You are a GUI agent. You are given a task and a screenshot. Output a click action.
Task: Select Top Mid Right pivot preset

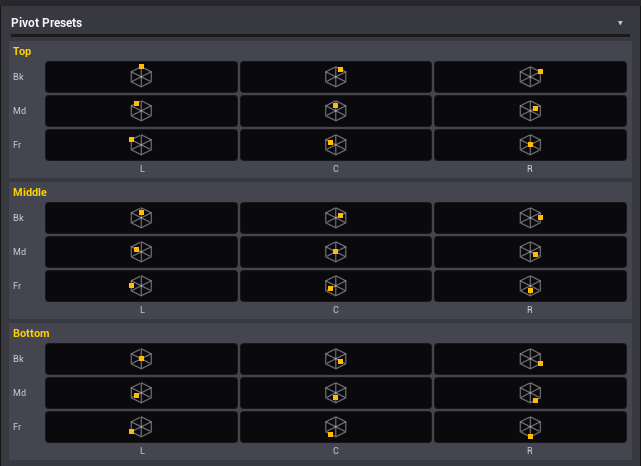pyautogui.click(x=530, y=111)
